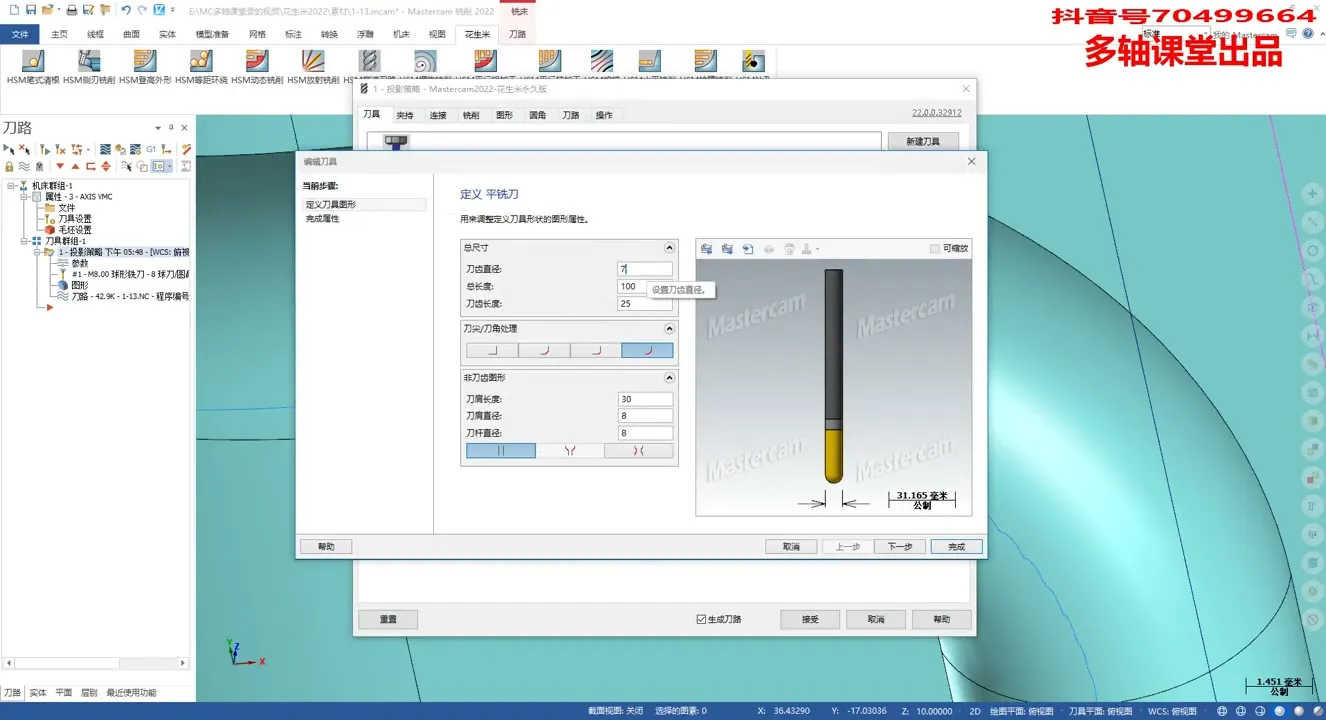Image resolution: width=1326 pixels, height=720 pixels.
Task: Choose the HSM登高外形 toolpath icon
Action: tap(145, 62)
